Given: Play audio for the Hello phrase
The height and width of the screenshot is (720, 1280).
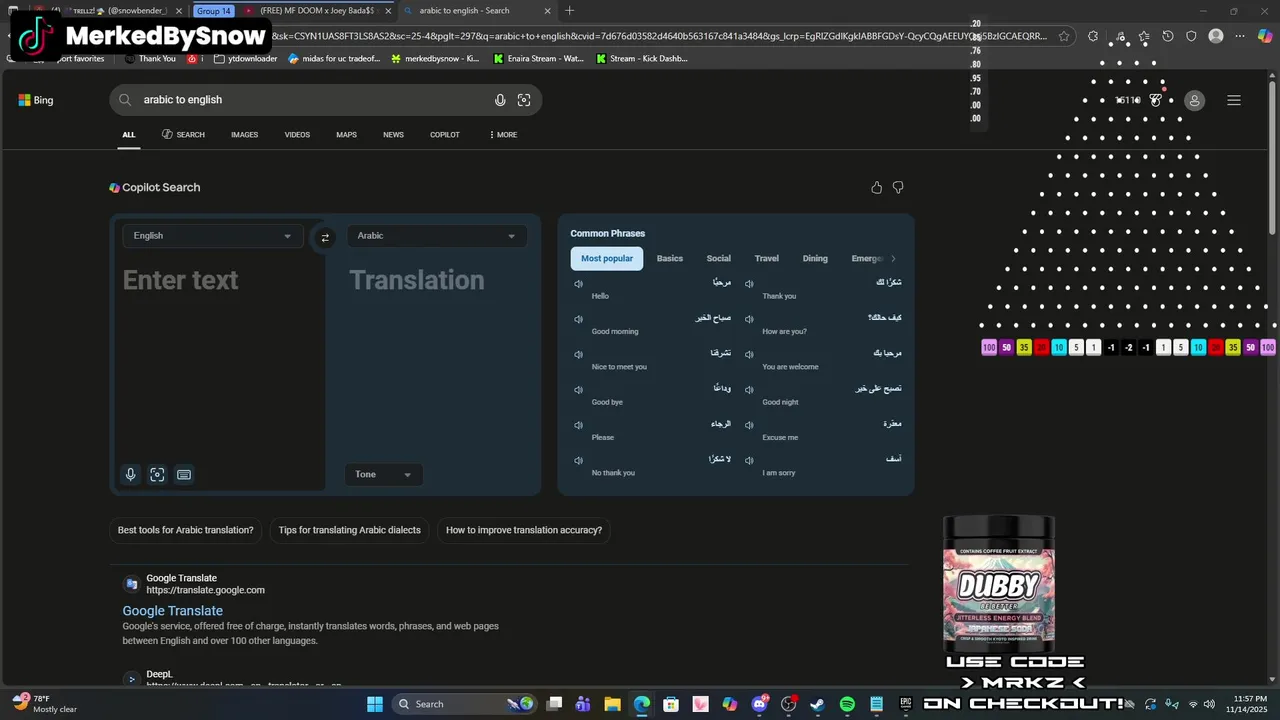Looking at the screenshot, I should (x=578, y=284).
